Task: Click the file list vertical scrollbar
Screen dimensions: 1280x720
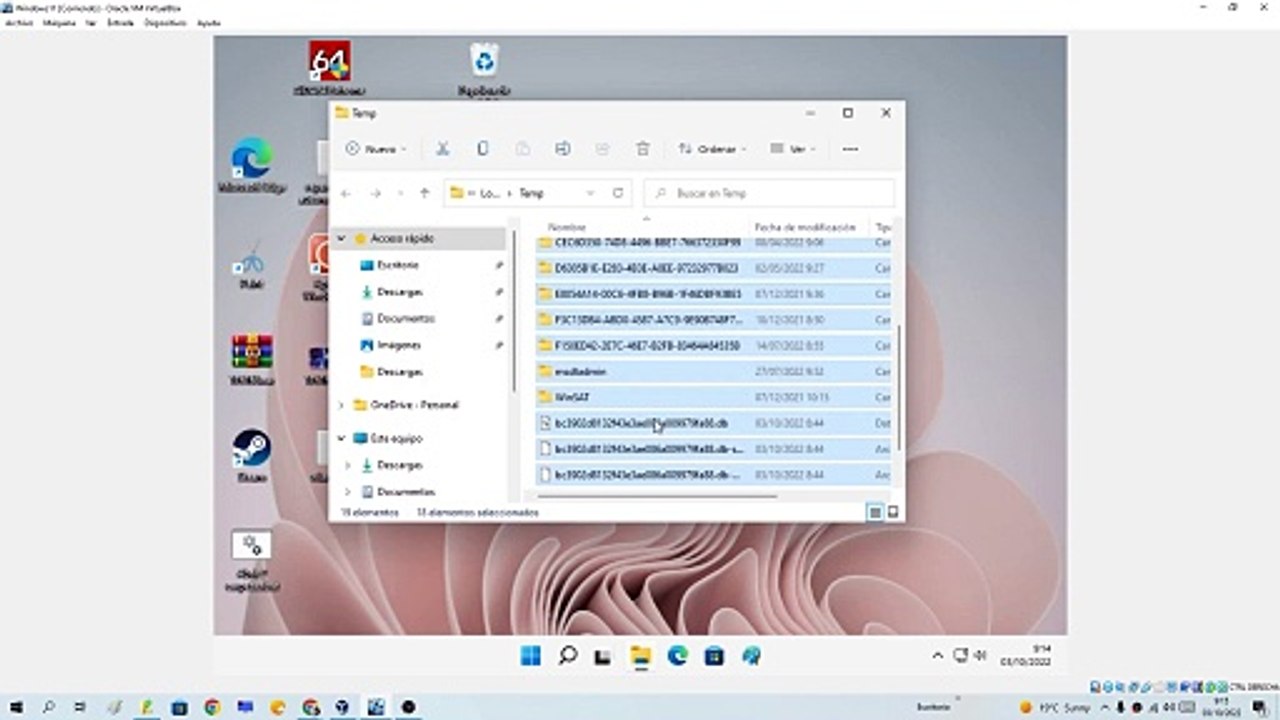Action: (x=899, y=388)
